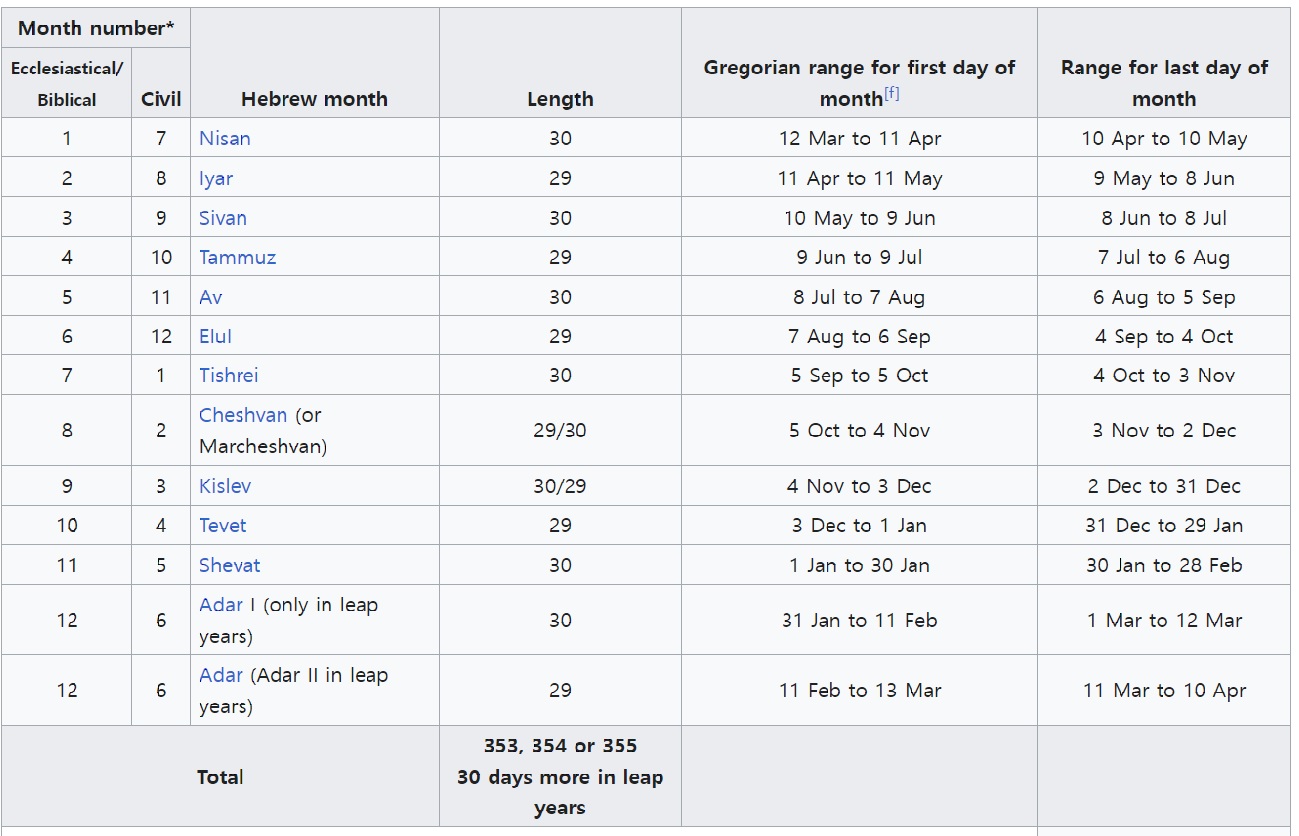
Task: Click ecclesiastical number 11 in the Shevat row
Action: [x=67, y=565]
